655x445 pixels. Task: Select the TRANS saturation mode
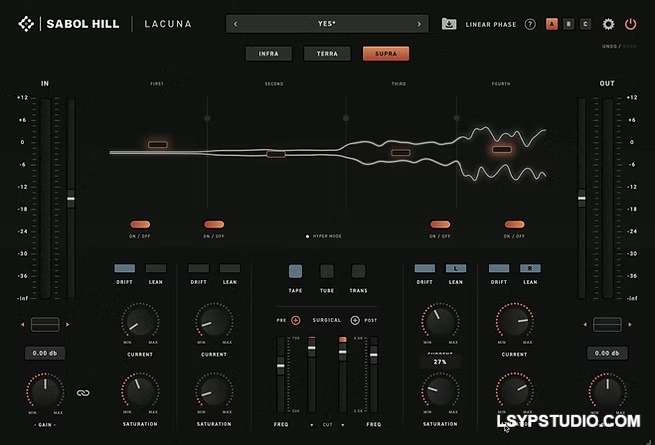(358, 271)
